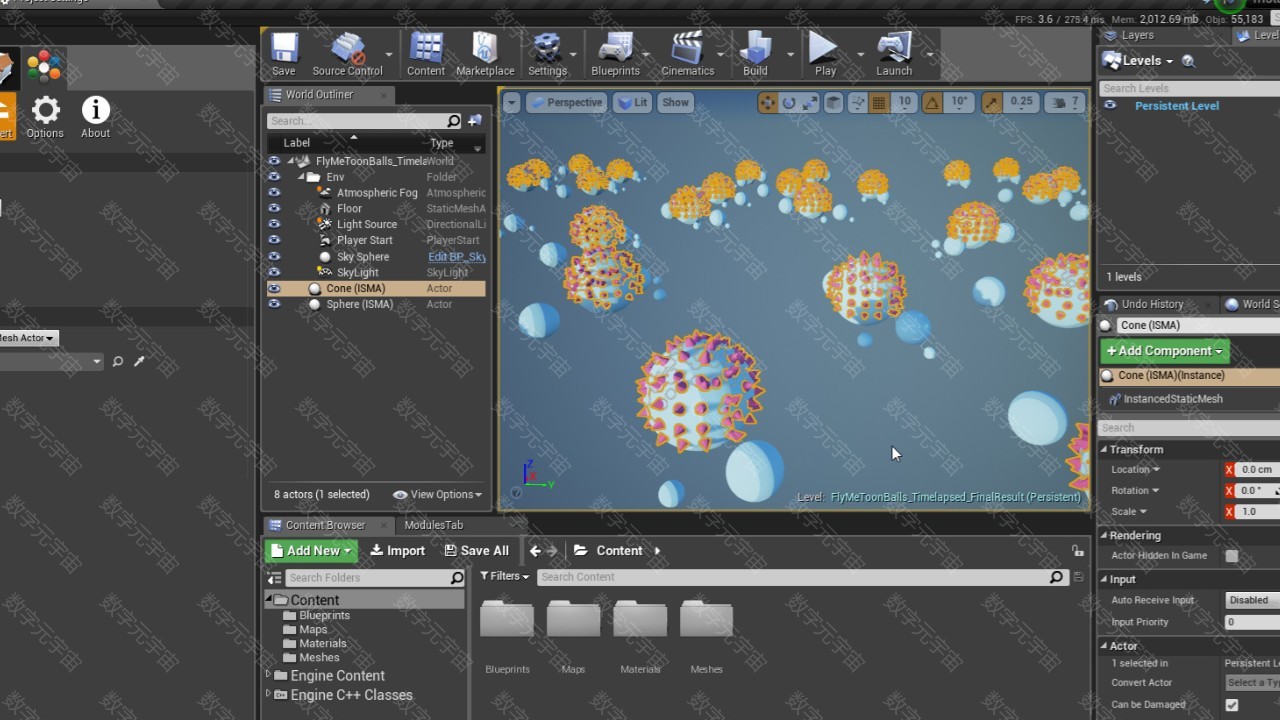Click the viewport Show button

coord(676,102)
